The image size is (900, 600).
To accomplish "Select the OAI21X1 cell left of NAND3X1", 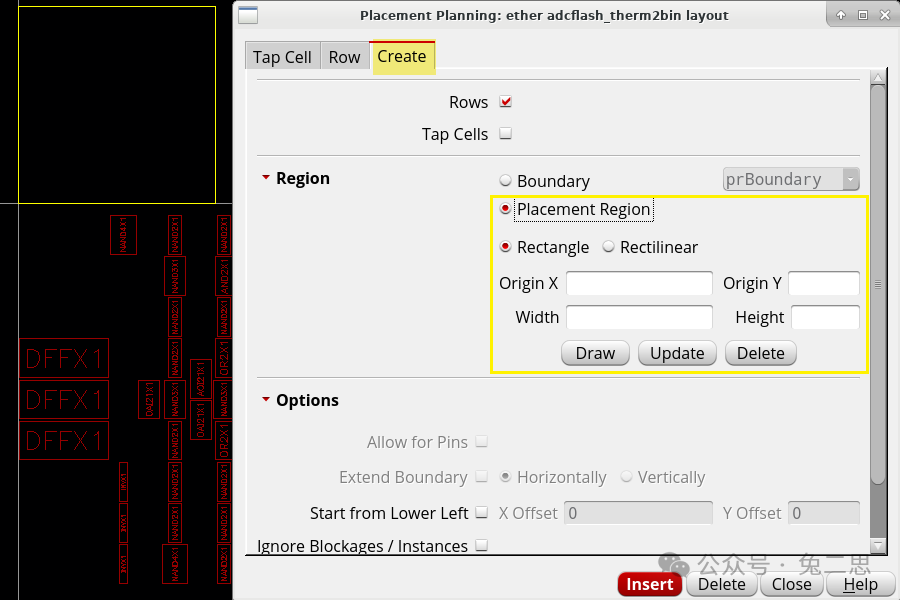I will (149, 400).
